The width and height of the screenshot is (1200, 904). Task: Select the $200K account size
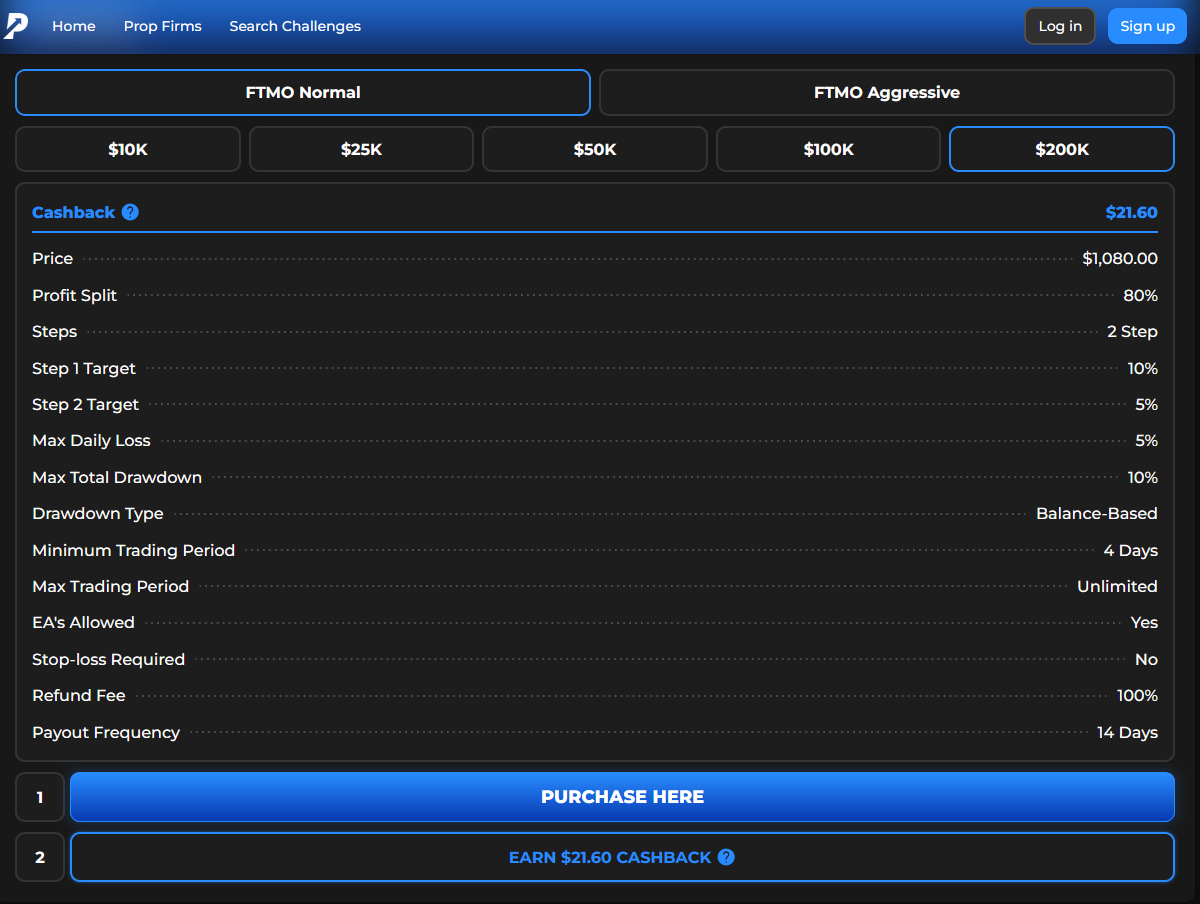1062,149
